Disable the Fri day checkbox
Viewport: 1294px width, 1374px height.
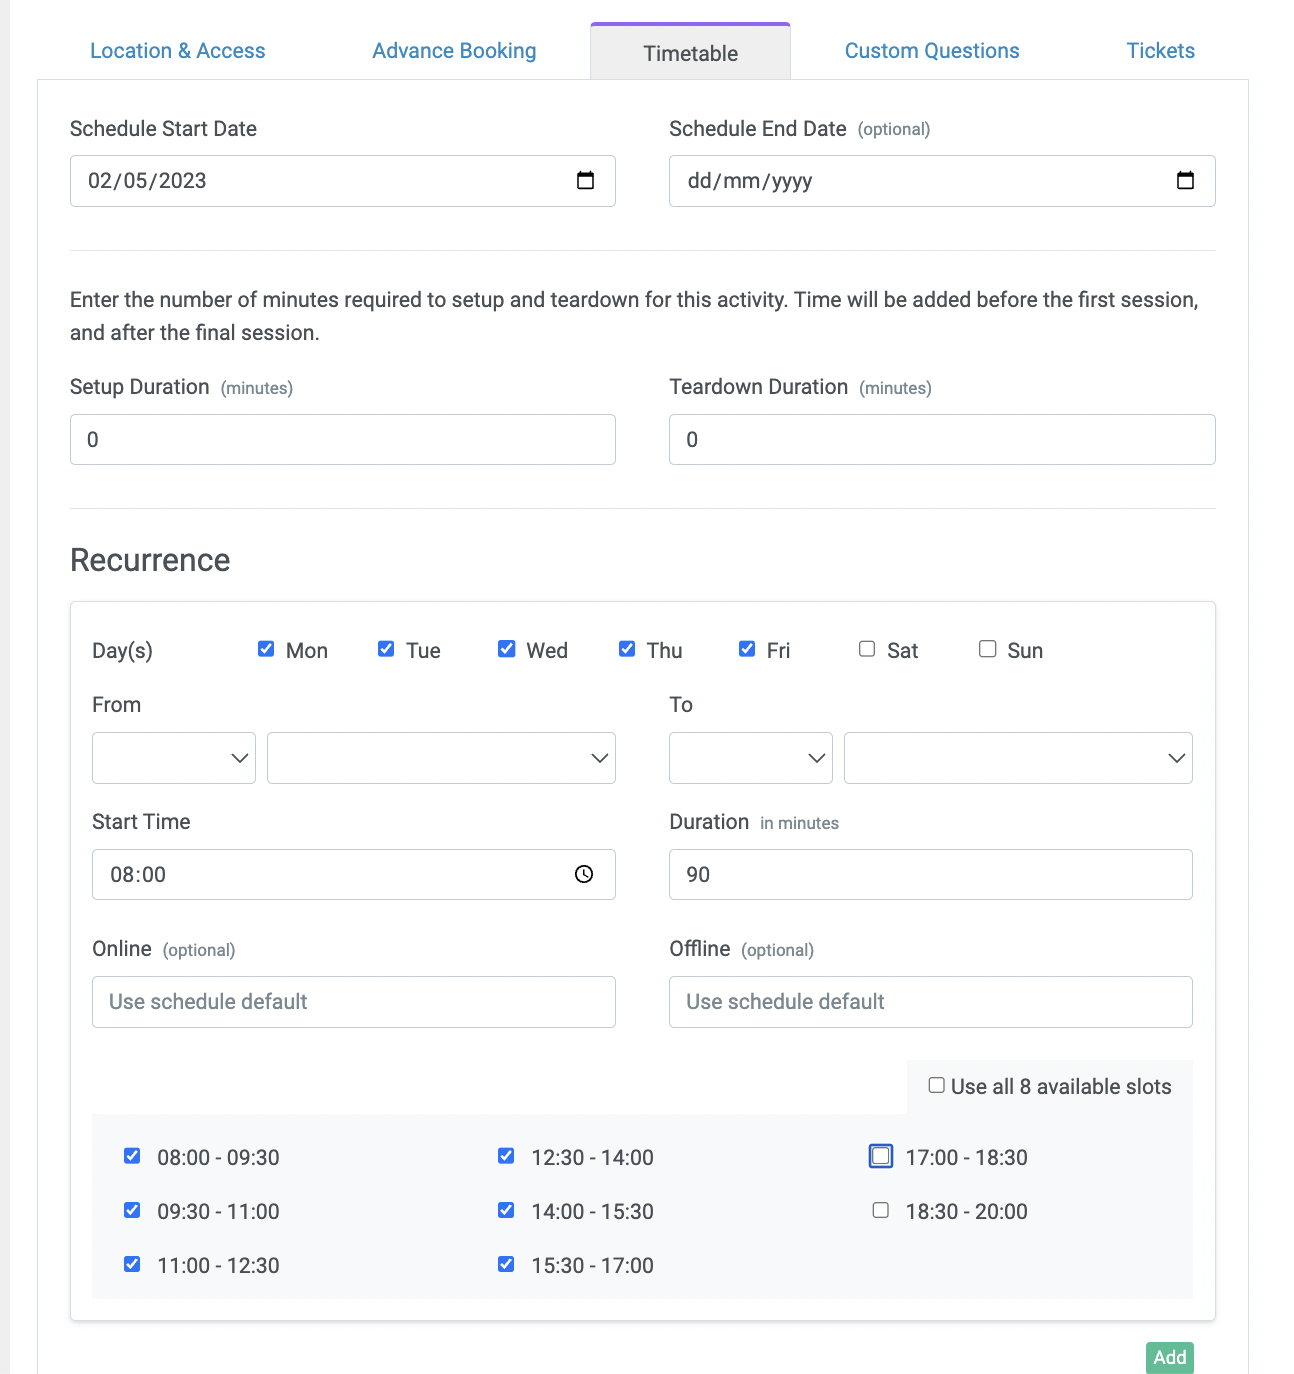(747, 649)
